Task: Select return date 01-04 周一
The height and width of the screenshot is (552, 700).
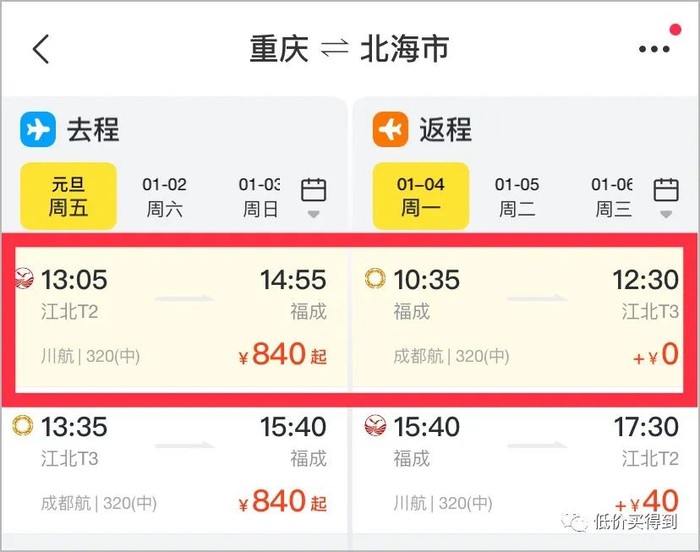Action: (420, 196)
